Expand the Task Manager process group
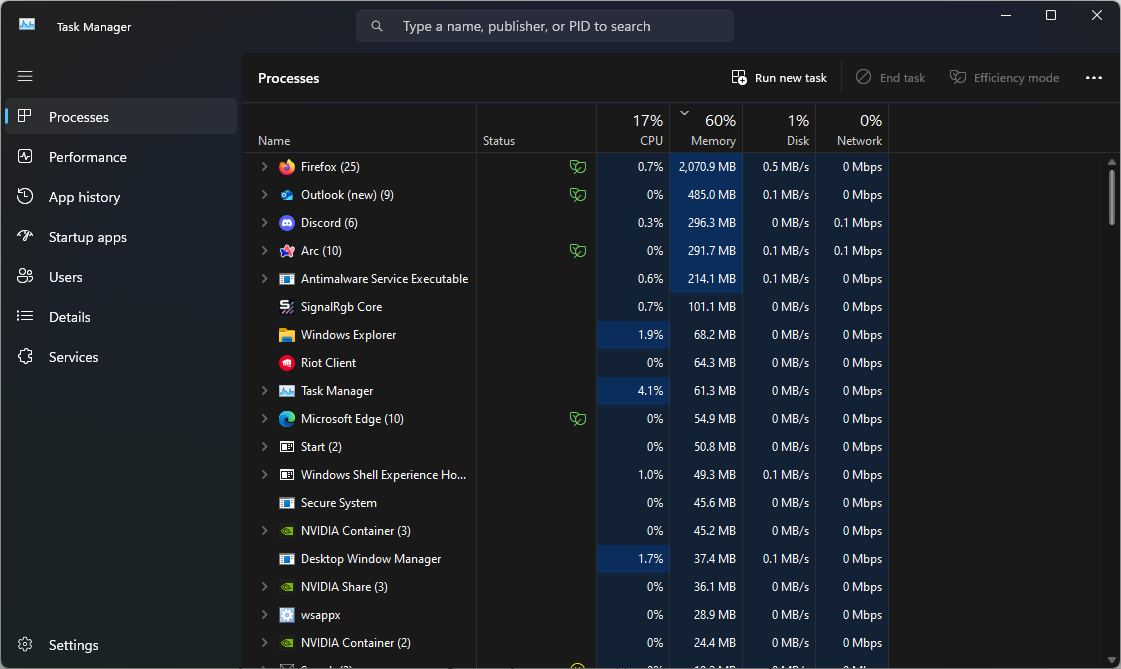 coord(265,391)
